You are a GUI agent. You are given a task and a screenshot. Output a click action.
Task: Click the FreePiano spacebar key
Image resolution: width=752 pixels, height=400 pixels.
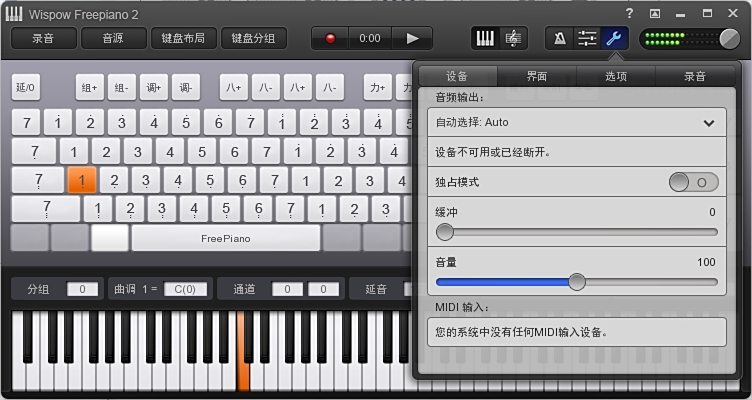[226, 238]
